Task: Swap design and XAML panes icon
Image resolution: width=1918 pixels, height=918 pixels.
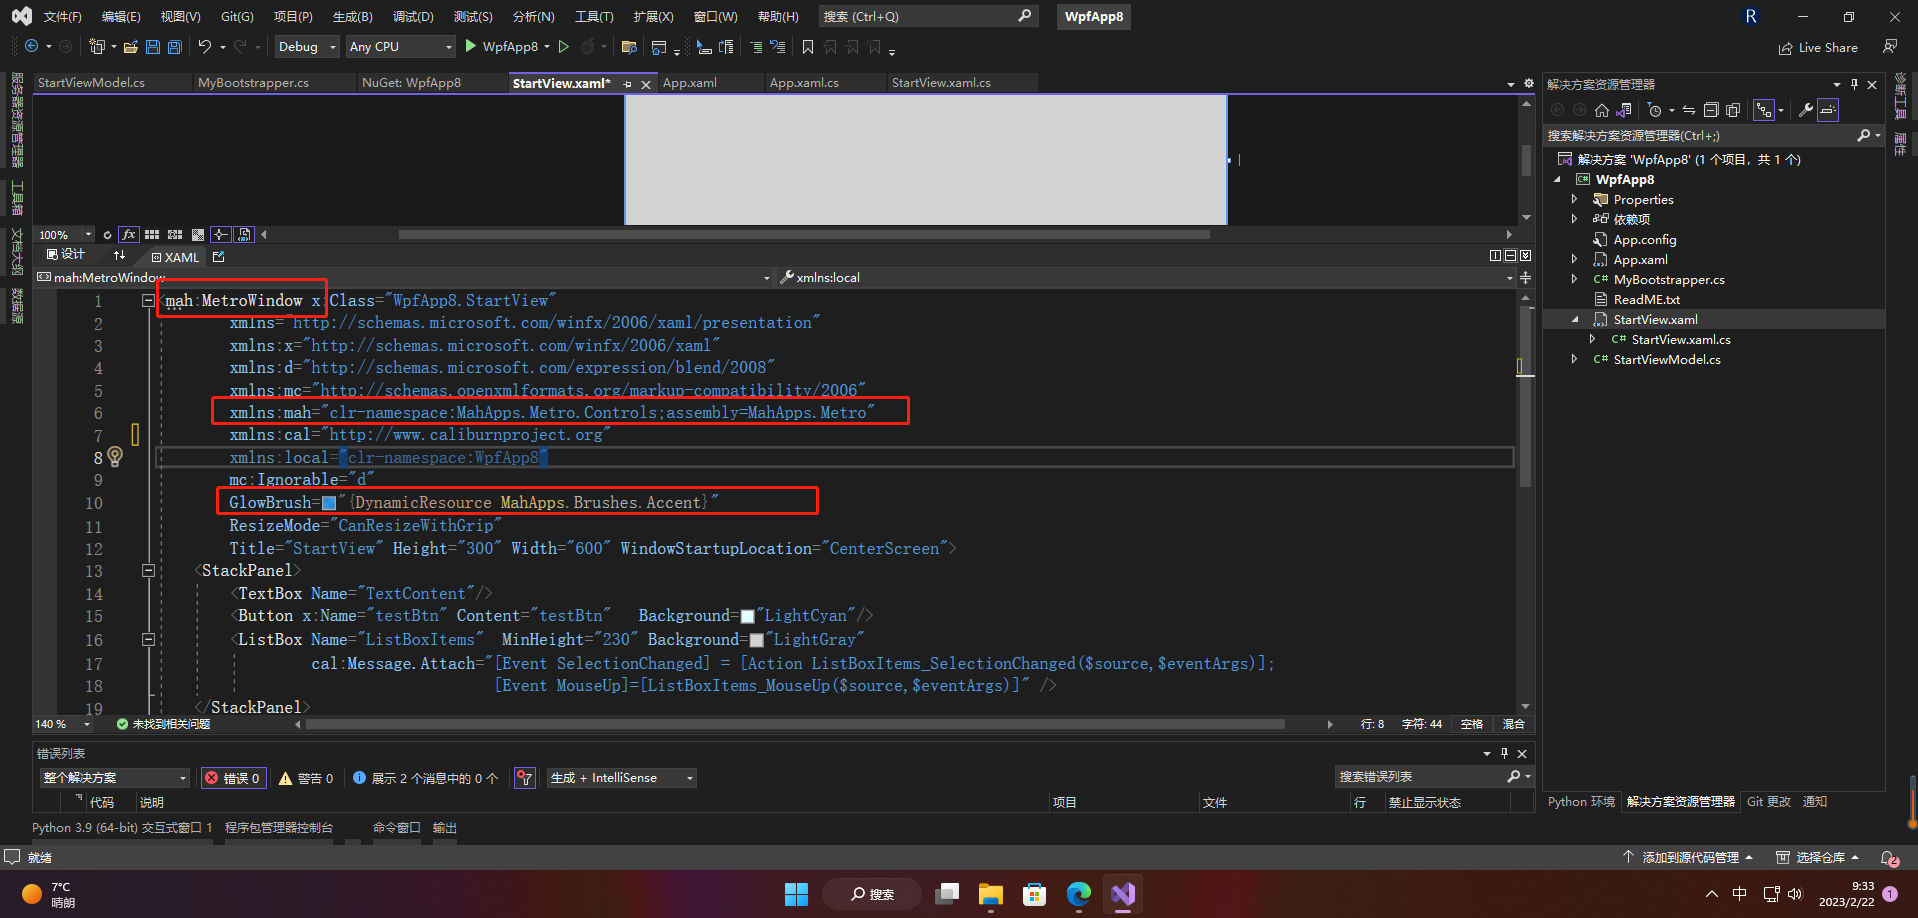Action: (x=119, y=256)
